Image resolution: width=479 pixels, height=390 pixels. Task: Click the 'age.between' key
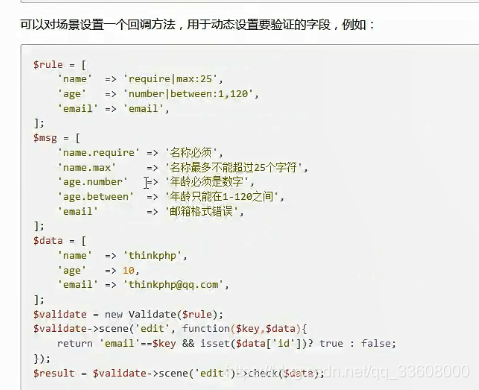coord(96,197)
